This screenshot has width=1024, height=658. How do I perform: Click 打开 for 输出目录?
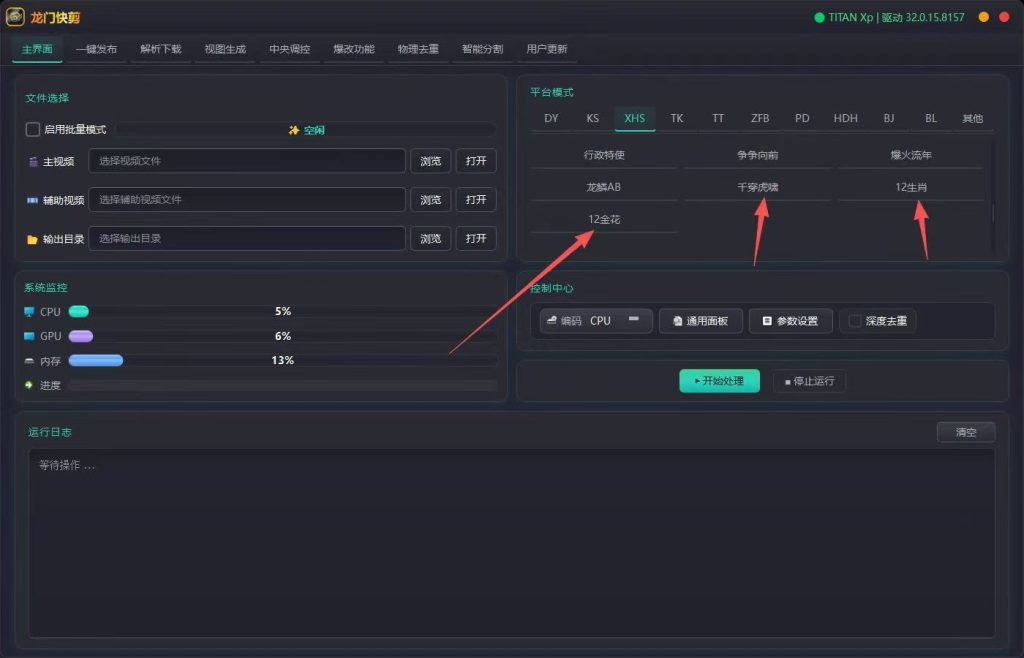476,238
